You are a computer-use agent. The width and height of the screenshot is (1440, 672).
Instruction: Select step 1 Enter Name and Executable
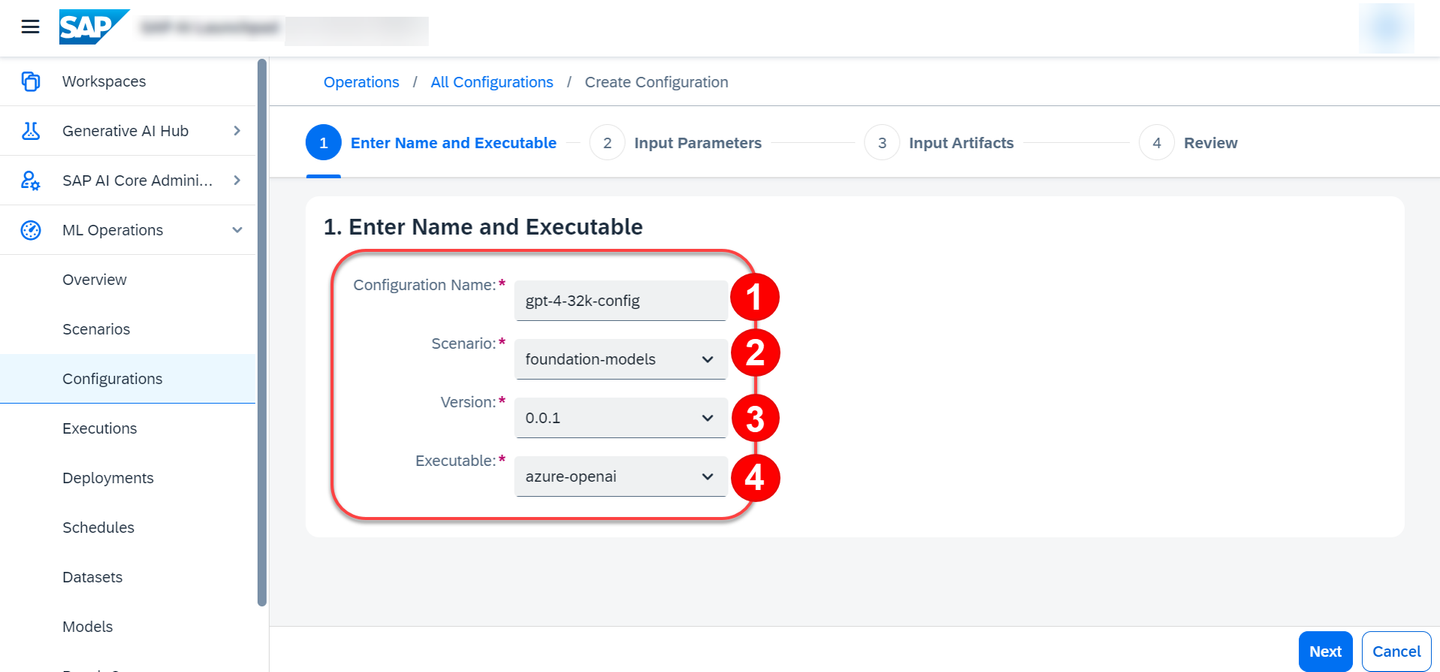point(431,143)
